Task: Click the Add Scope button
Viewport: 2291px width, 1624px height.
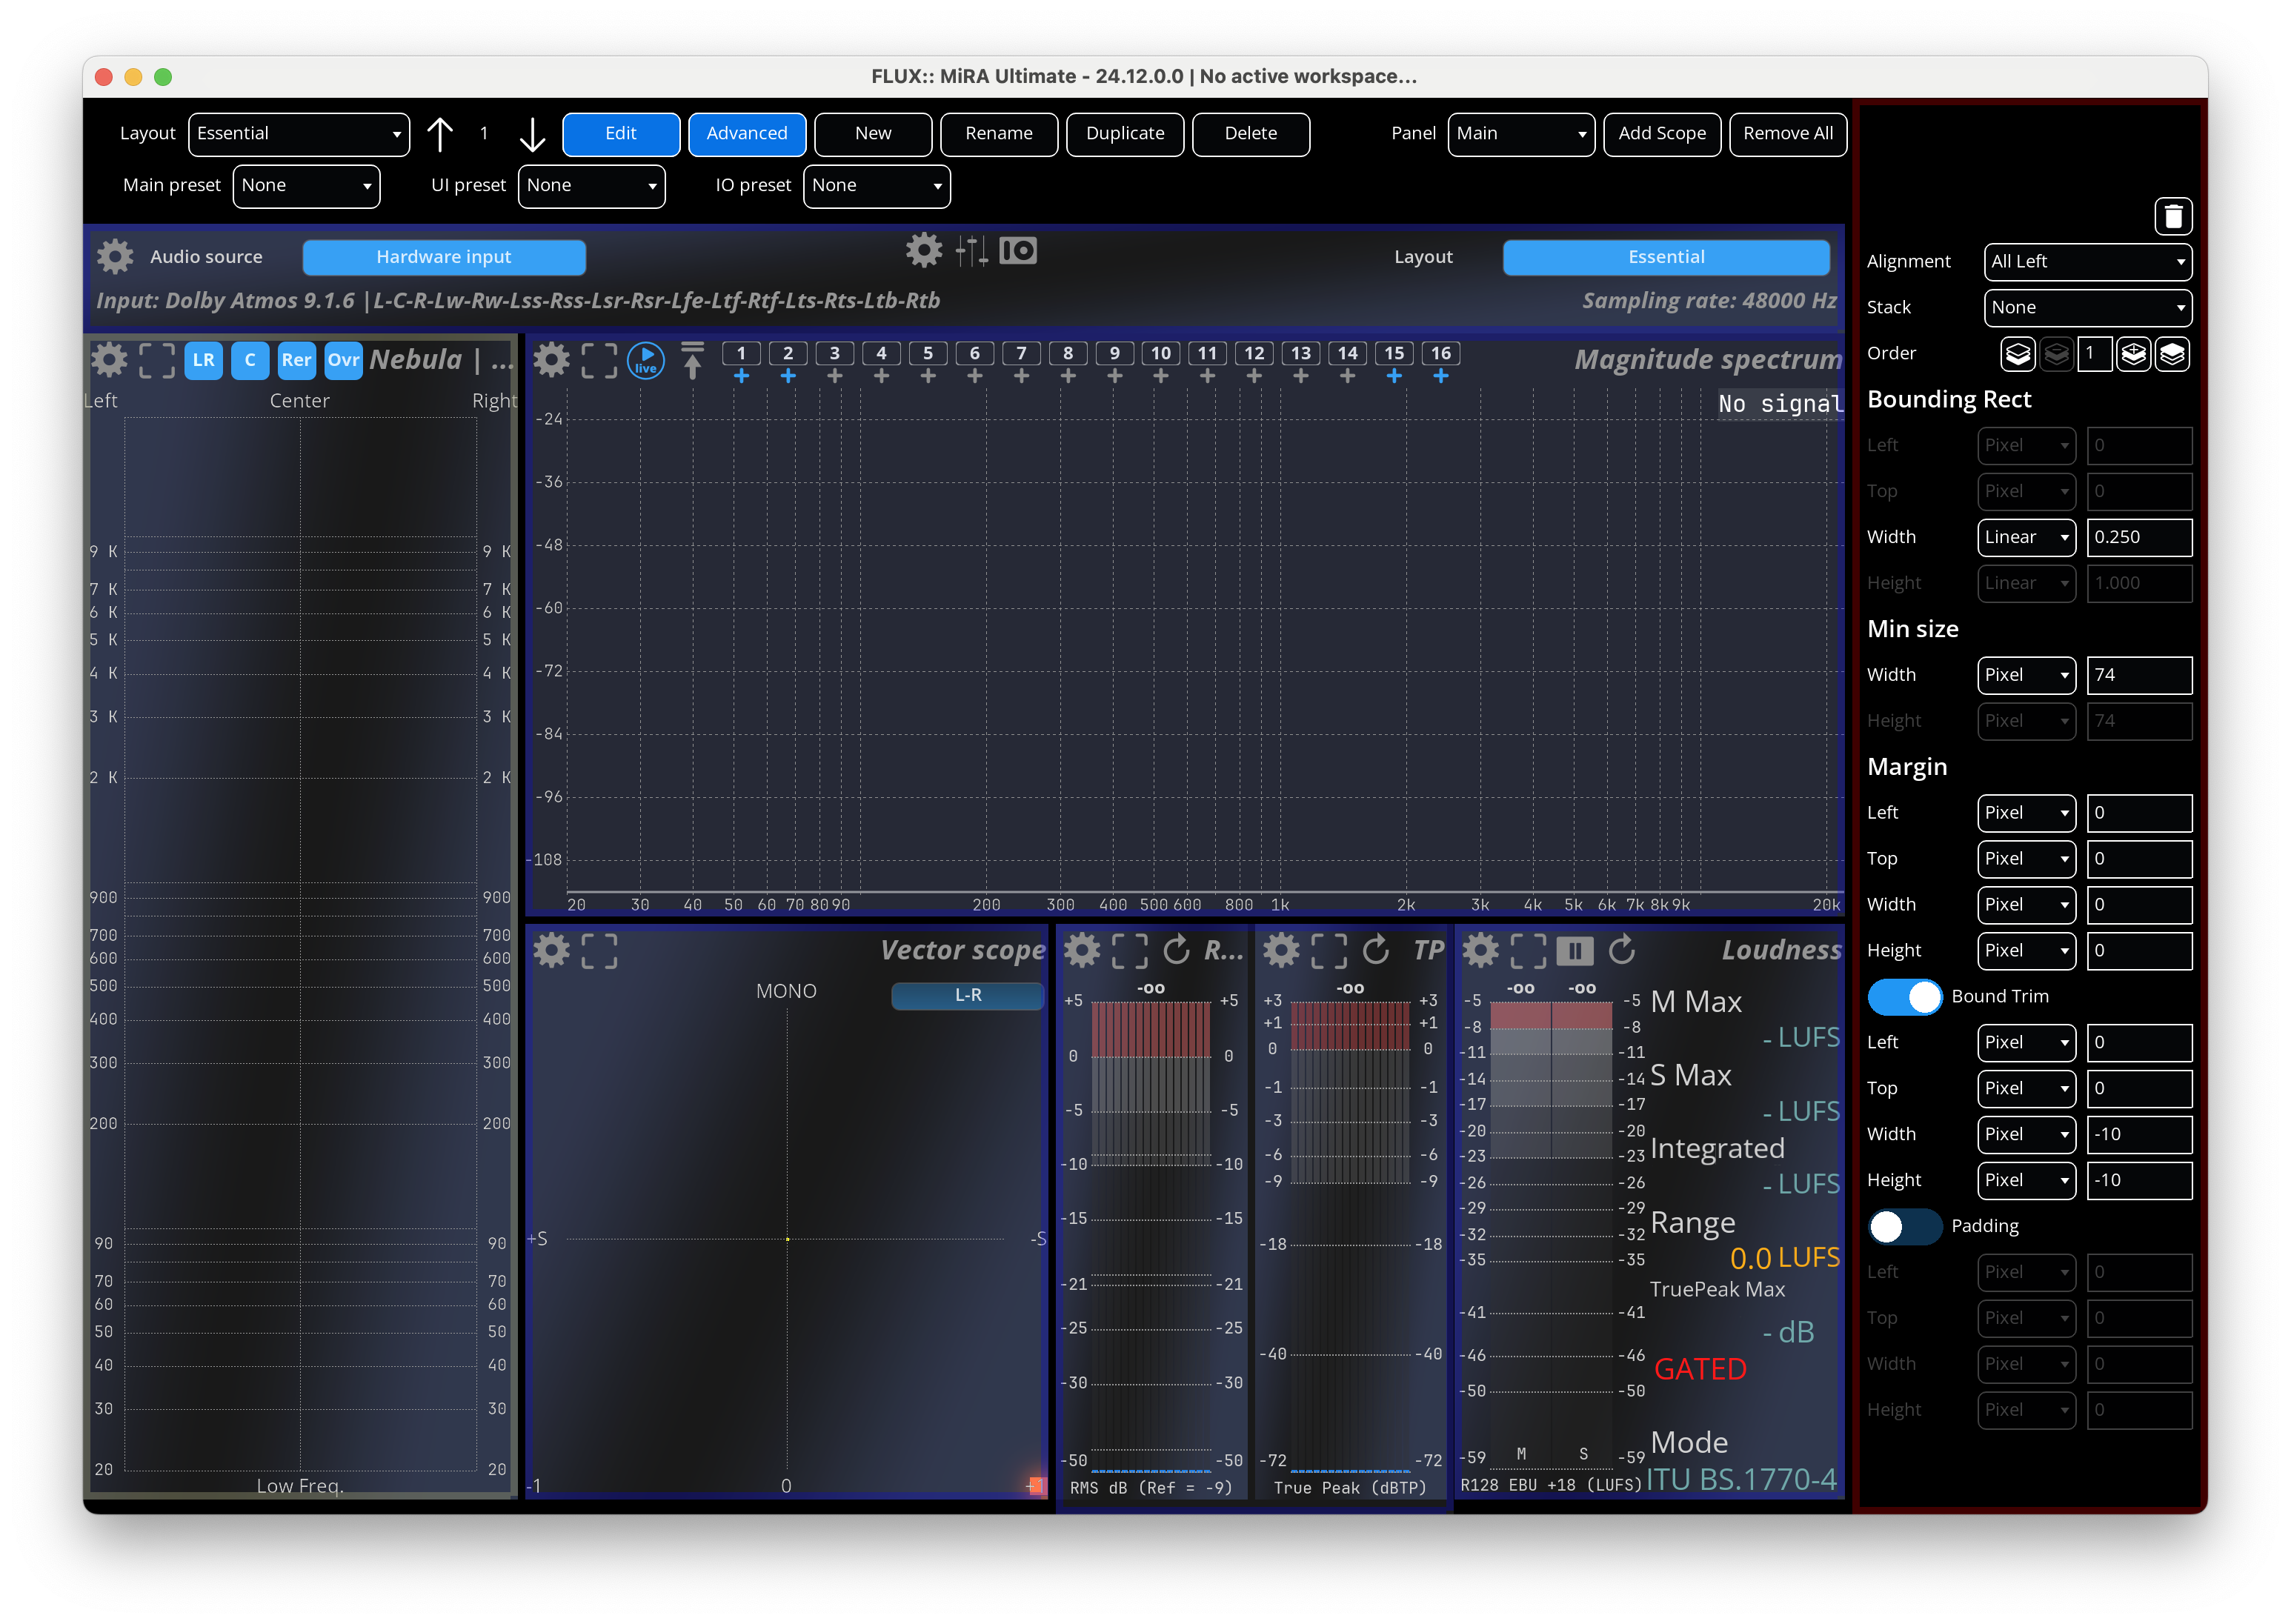Action: point(1661,134)
